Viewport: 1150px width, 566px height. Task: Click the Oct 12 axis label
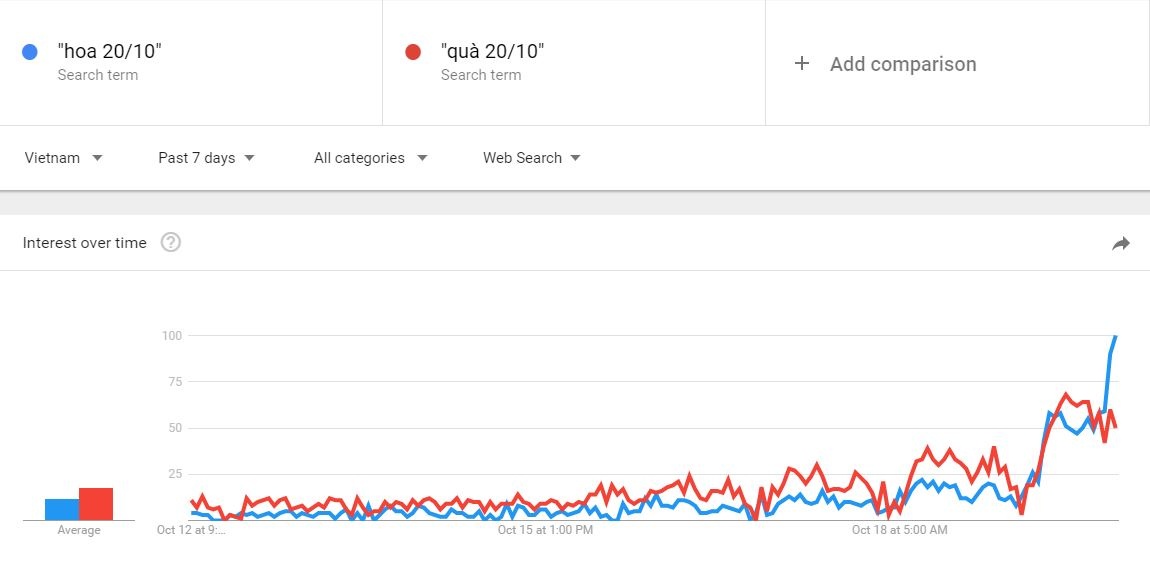[191, 530]
